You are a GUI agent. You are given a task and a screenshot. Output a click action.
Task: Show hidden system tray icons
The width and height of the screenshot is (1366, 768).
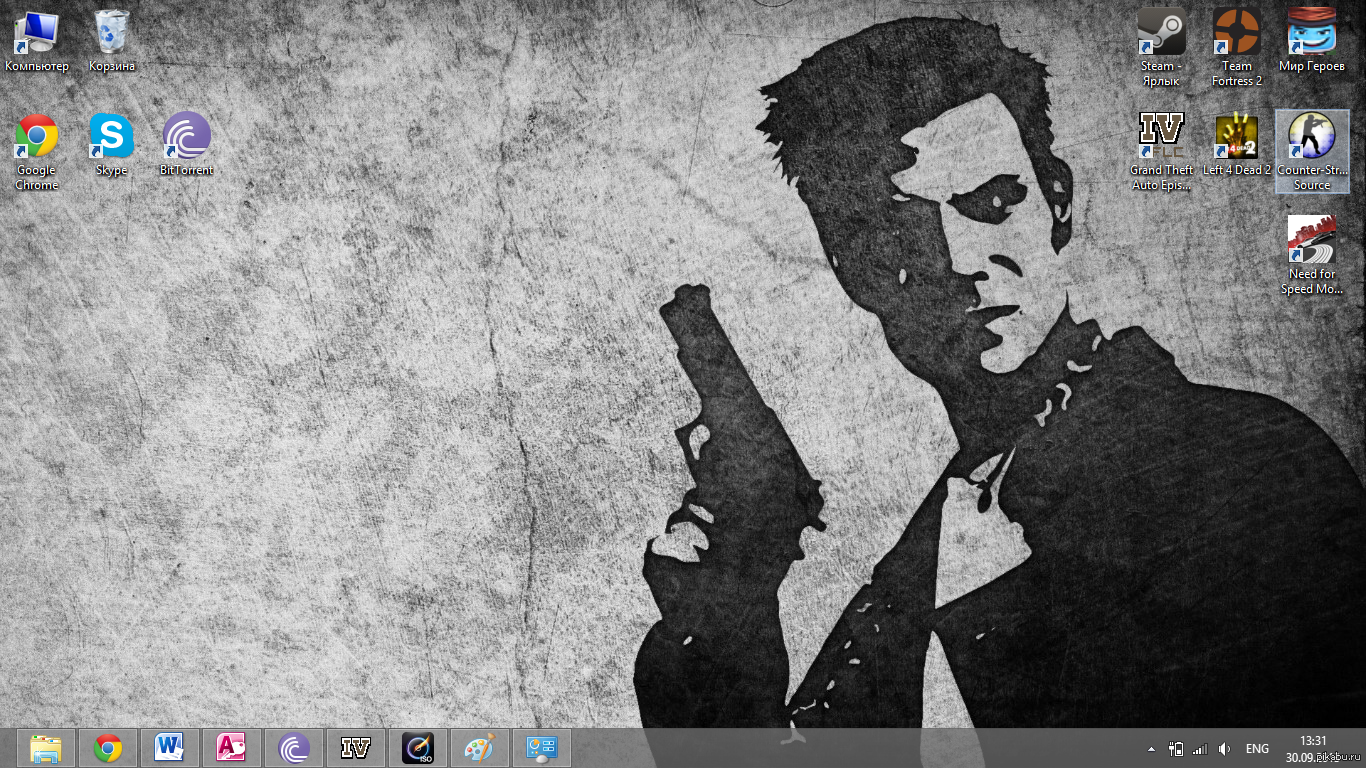pos(1150,749)
